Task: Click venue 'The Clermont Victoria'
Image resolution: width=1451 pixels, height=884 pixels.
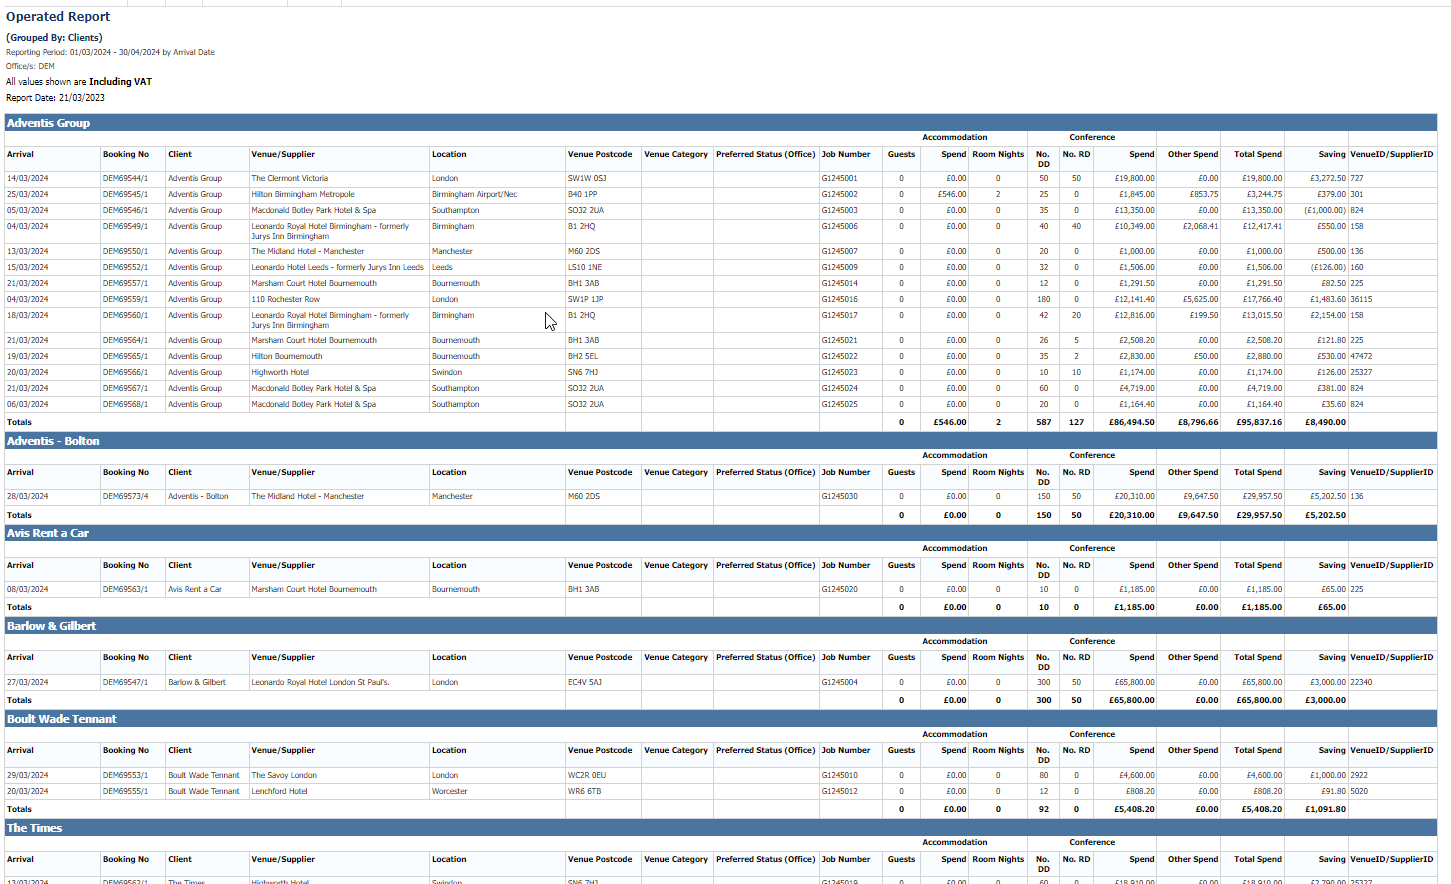Action: [x=289, y=178]
